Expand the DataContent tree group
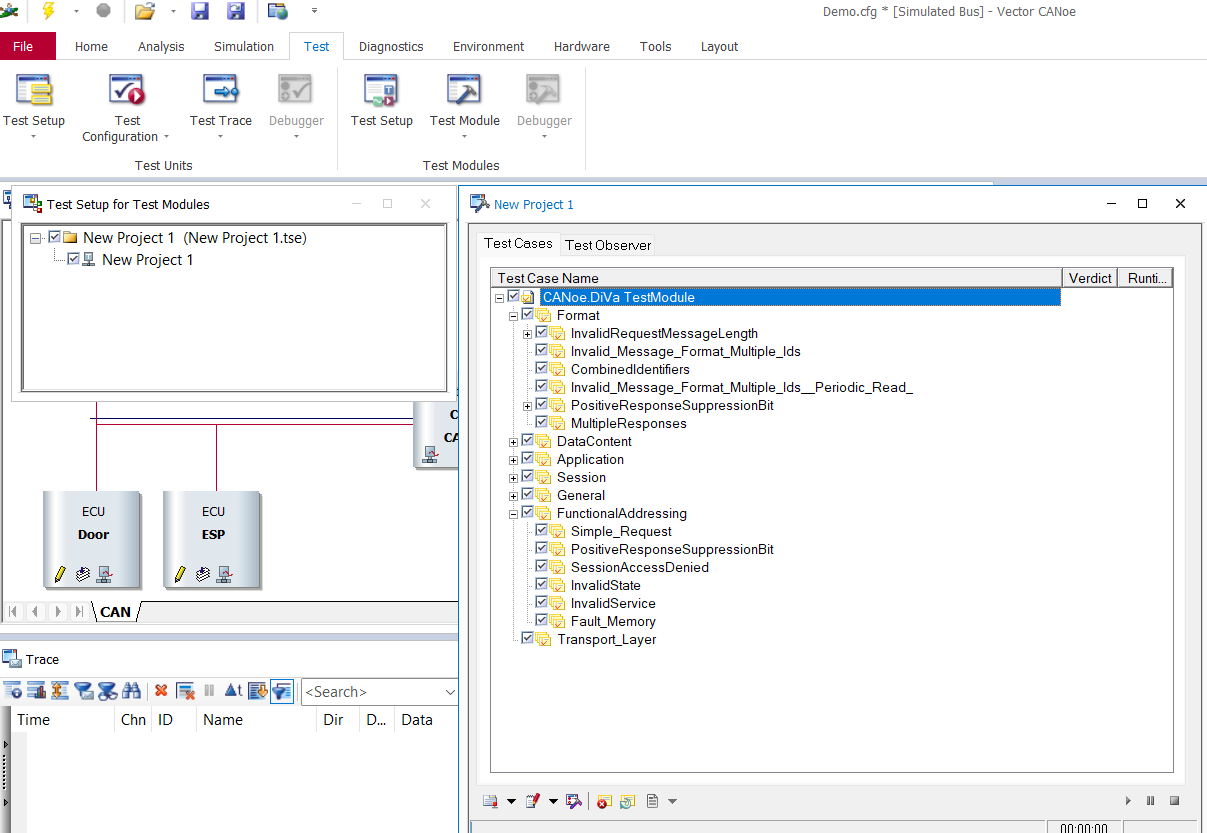The width and height of the screenshot is (1207, 833). click(x=513, y=441)
